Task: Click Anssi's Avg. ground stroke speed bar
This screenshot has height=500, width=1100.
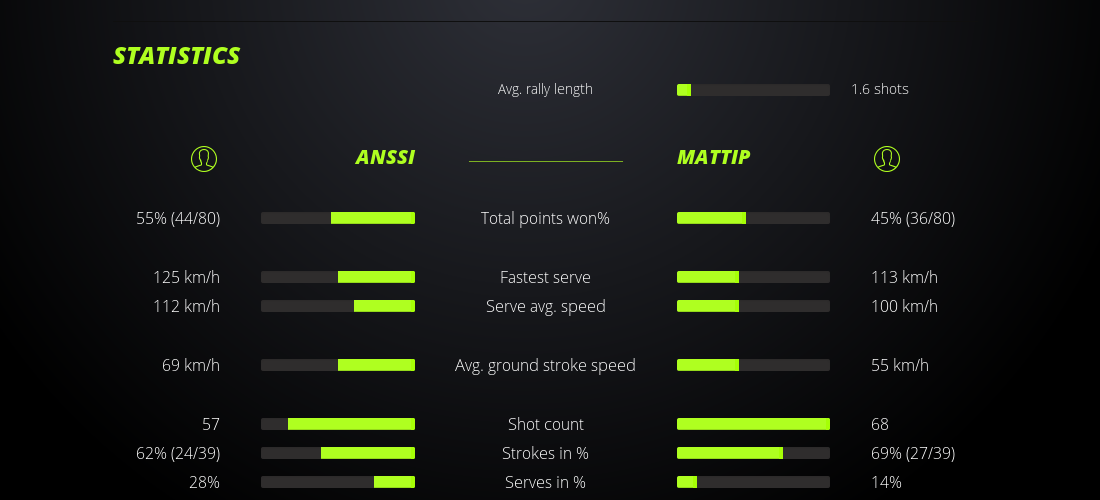Action: [338, 365]
